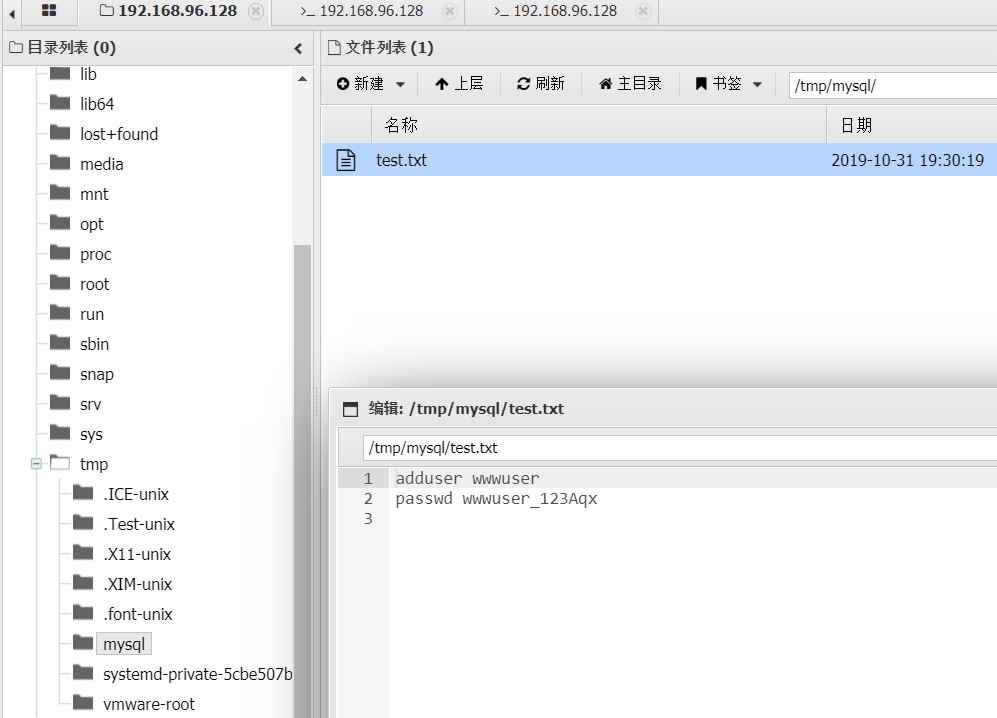Select the srv folder
The height and width of the screenshot is (718, 997).
(90, 404)
